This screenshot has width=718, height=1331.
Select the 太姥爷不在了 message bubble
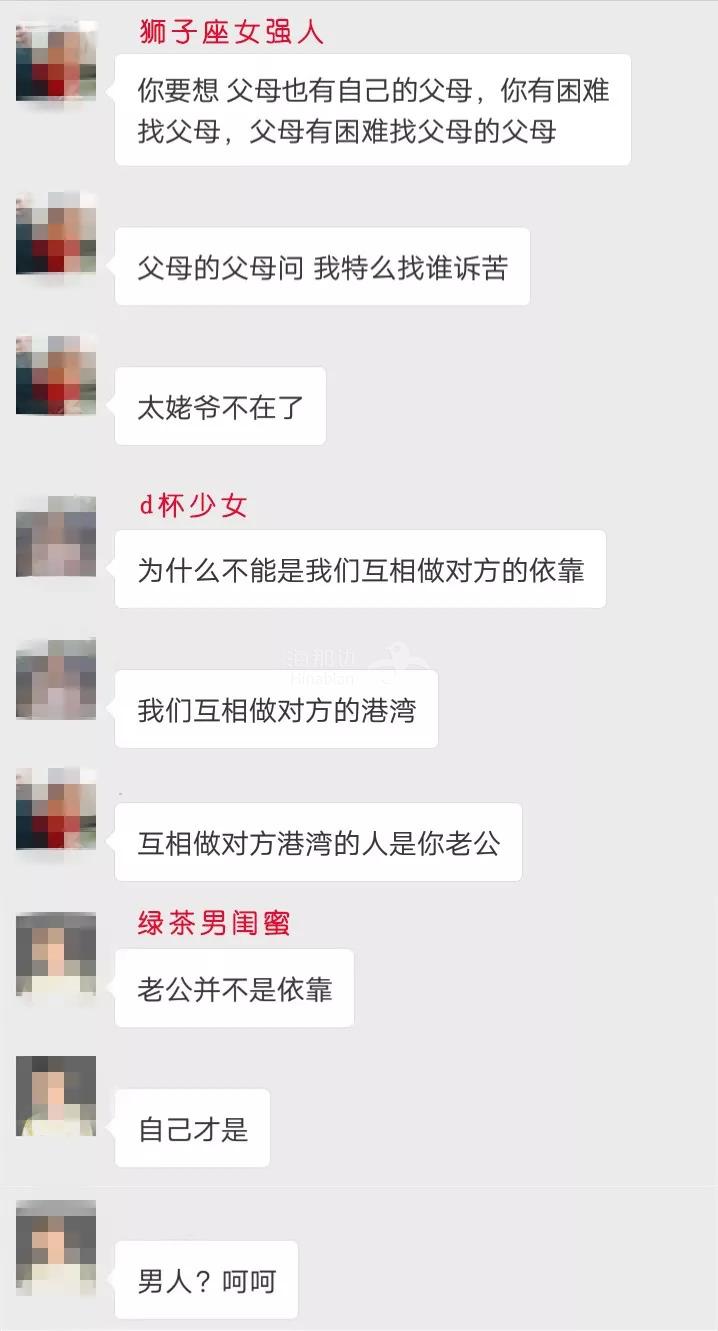[220, 406]
